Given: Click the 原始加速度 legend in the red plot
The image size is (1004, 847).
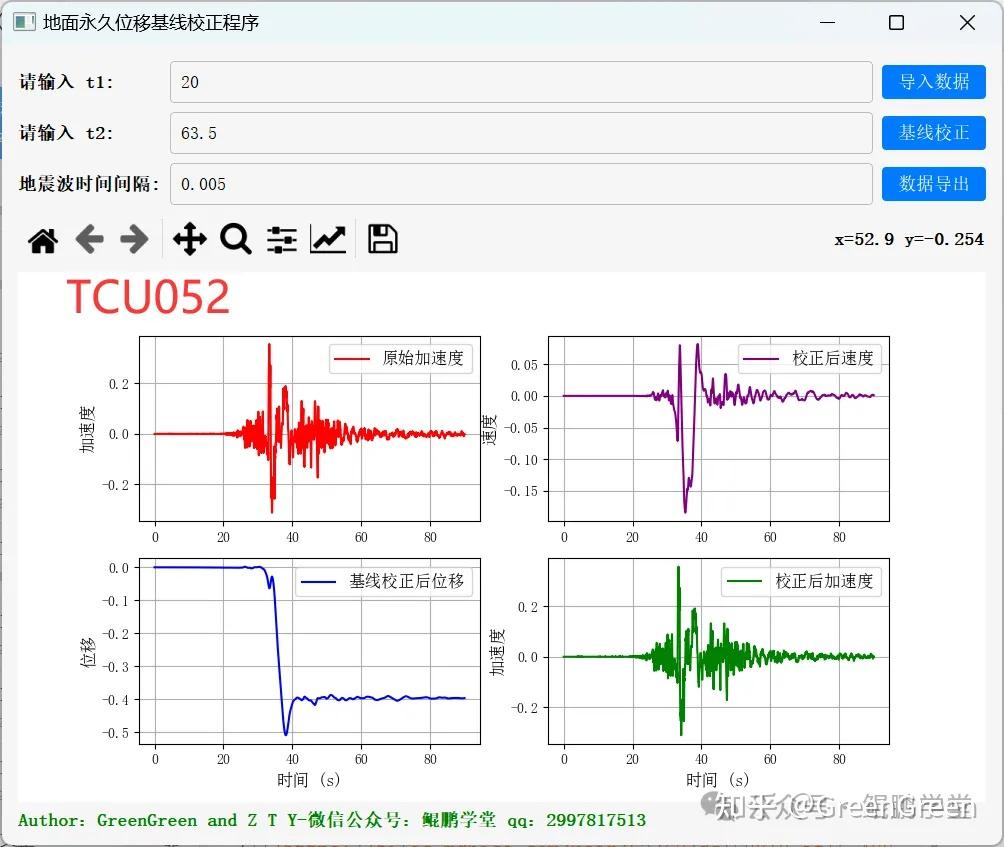Looking at the screenshot, I should click(x=403, y=360).
